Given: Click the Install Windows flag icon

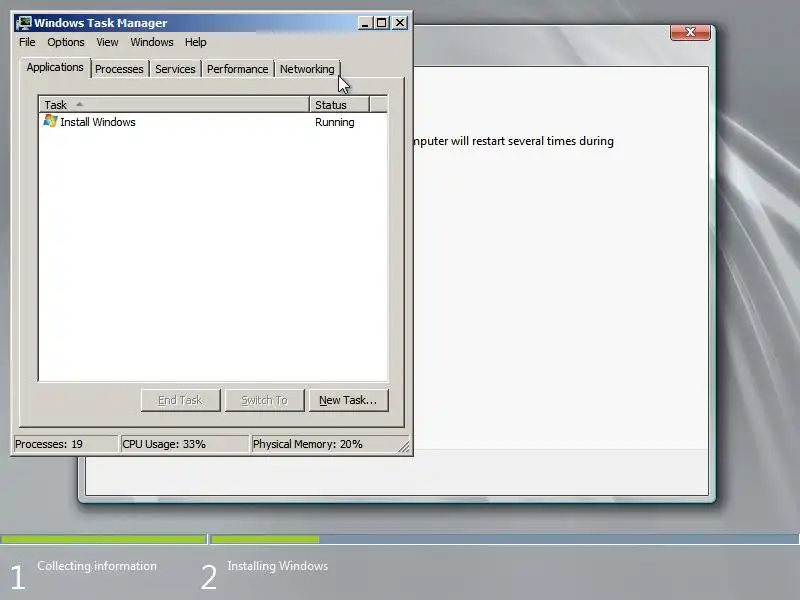Looking at the screenshot, I should click(x=50, y=121).
